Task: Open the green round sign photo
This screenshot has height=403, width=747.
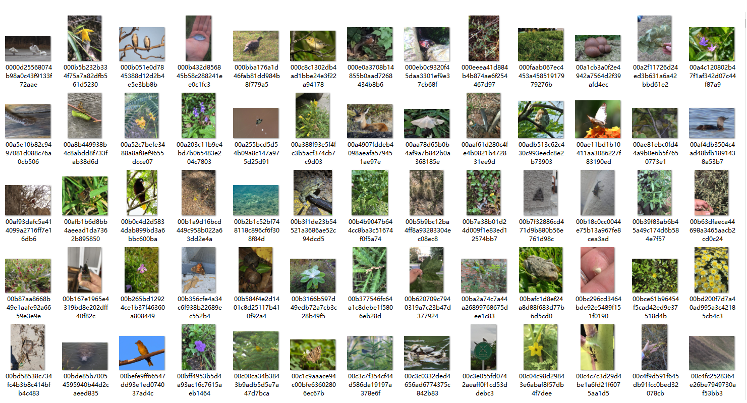Action: point(484,347)
